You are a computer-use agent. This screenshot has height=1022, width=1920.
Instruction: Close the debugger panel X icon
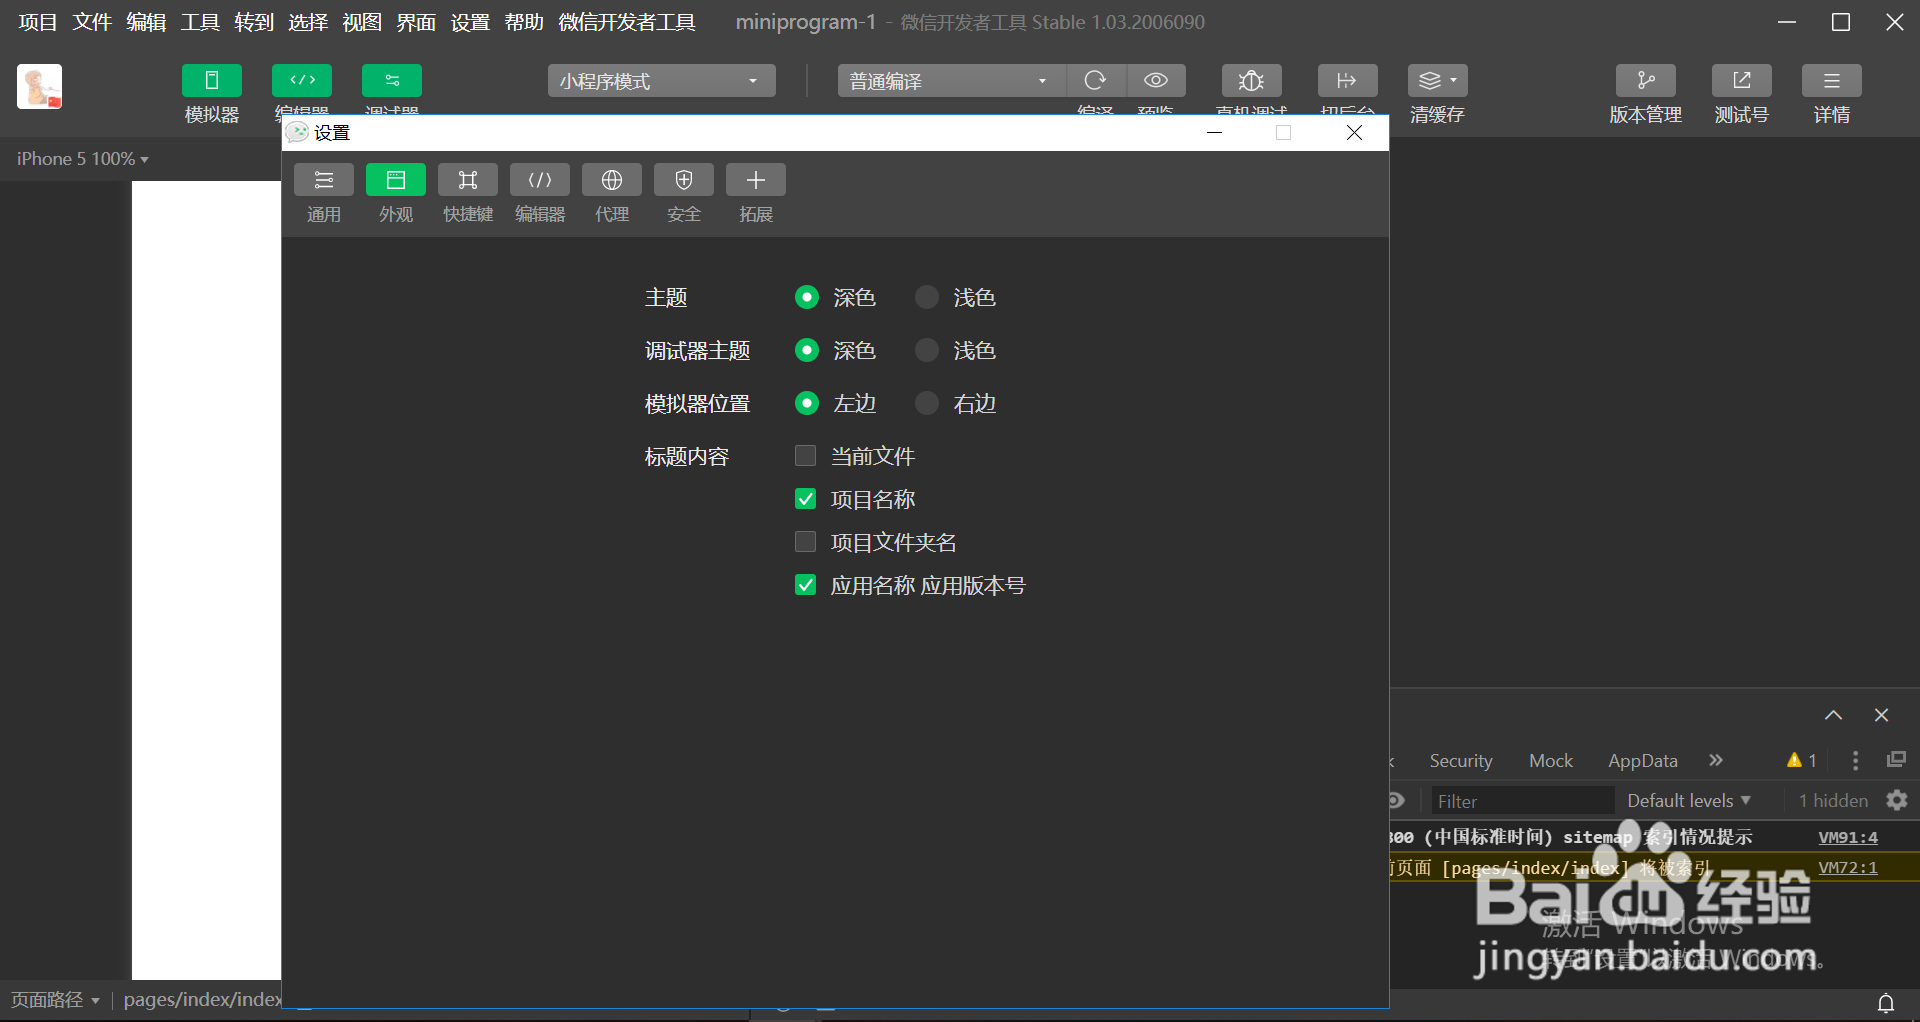tap(1881, 715)
